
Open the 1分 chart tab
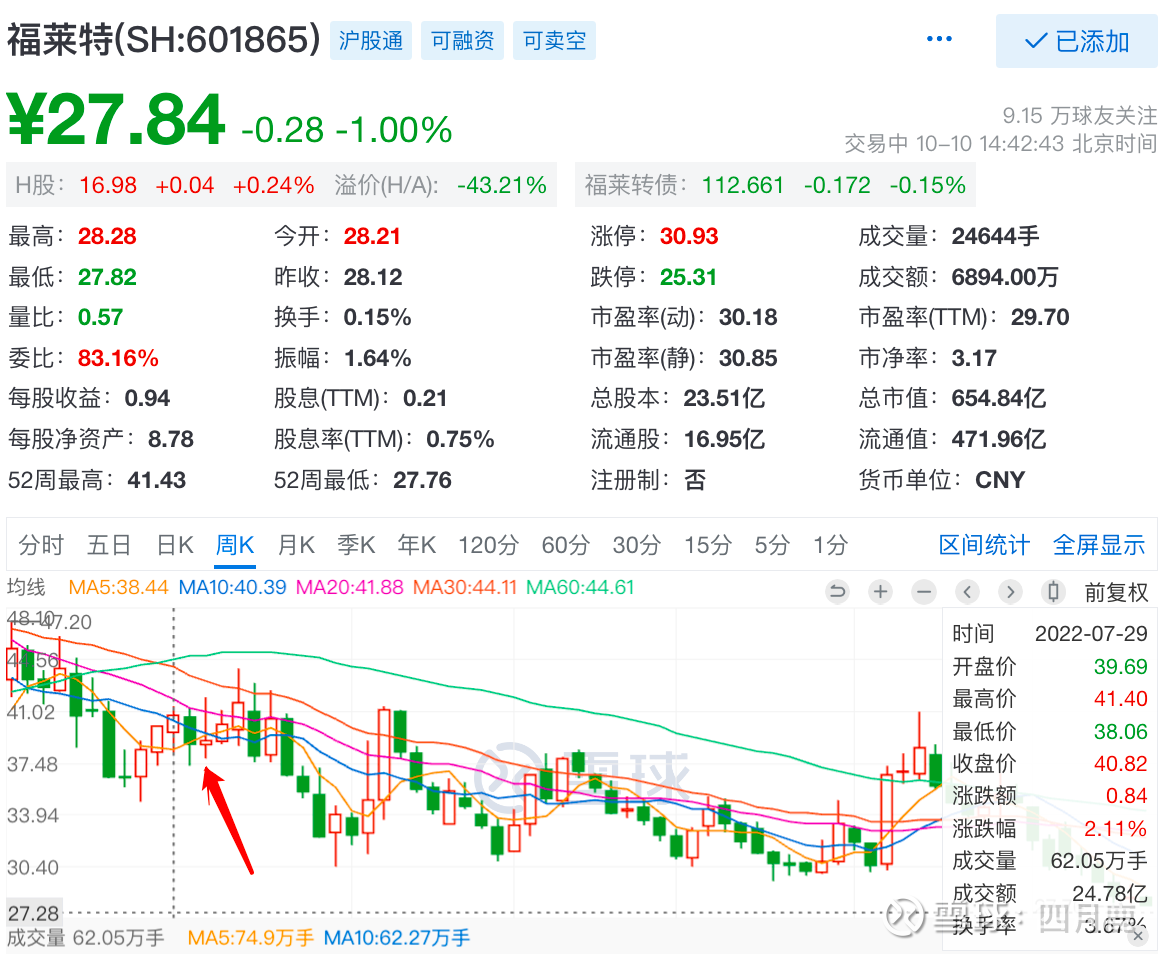coord(830,545)
